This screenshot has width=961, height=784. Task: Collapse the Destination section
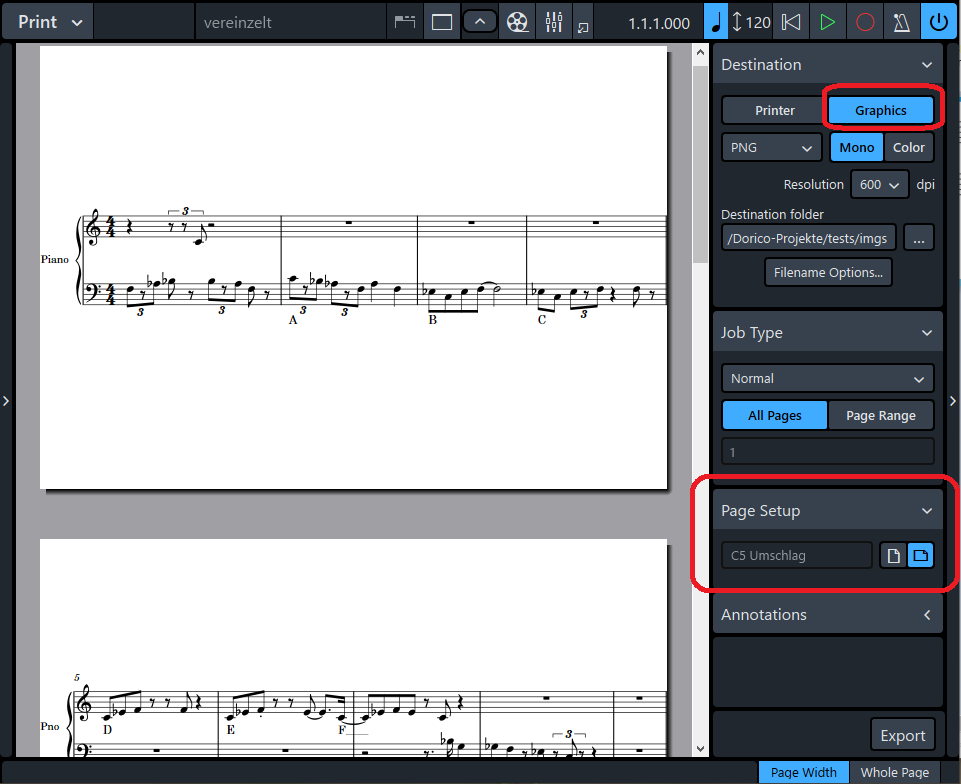tap(927, 64)
